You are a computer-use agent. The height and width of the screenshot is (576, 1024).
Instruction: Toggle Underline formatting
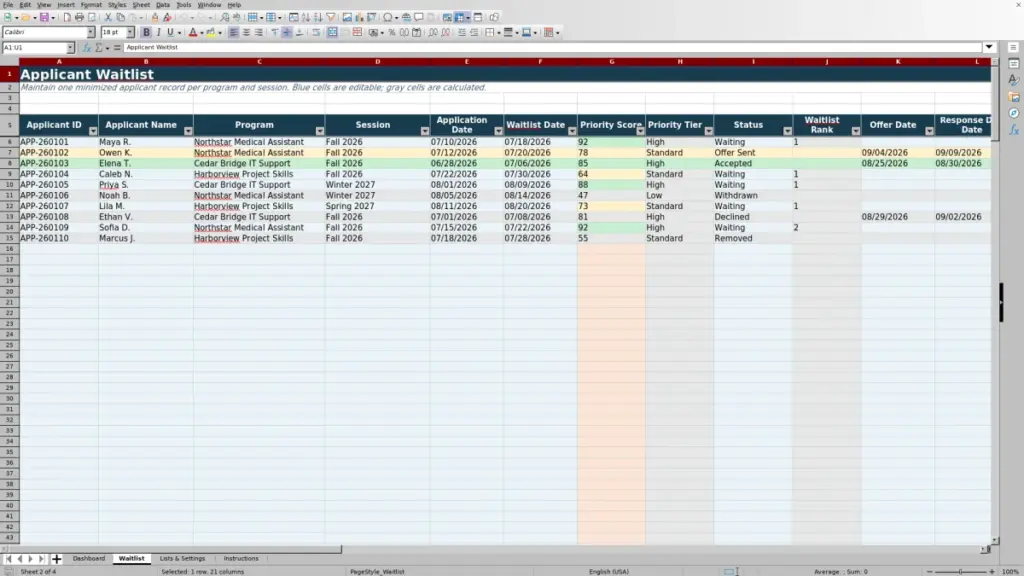pyautogui.click(x=170, y=33)
